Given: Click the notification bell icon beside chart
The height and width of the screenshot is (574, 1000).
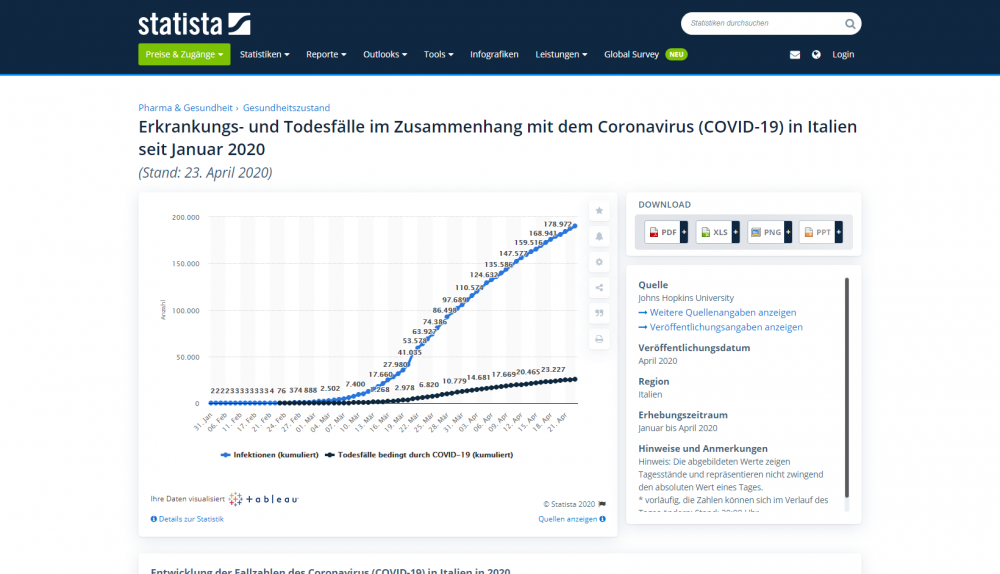Looking at the screenshot, I should click(x=599, y=237).
